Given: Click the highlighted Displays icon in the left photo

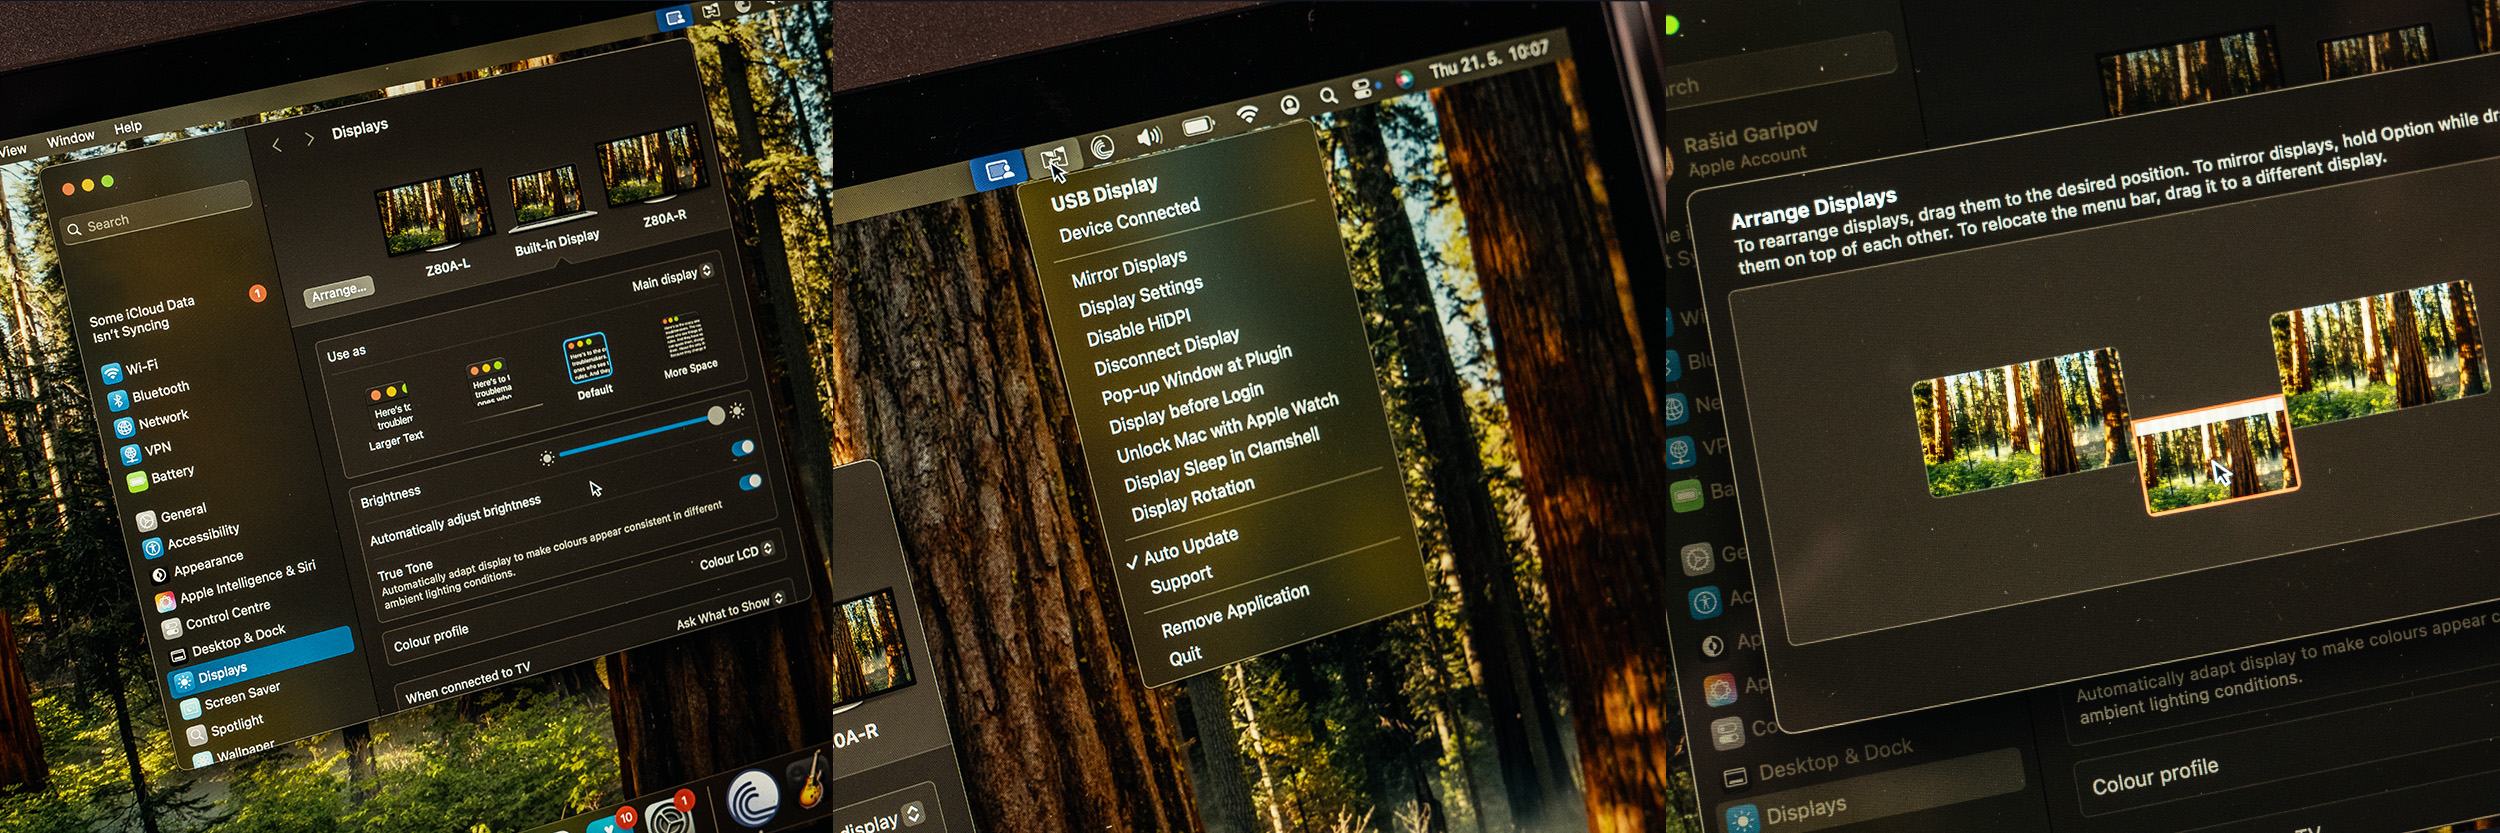Looking at the screenshot, I should click(184, 682).
